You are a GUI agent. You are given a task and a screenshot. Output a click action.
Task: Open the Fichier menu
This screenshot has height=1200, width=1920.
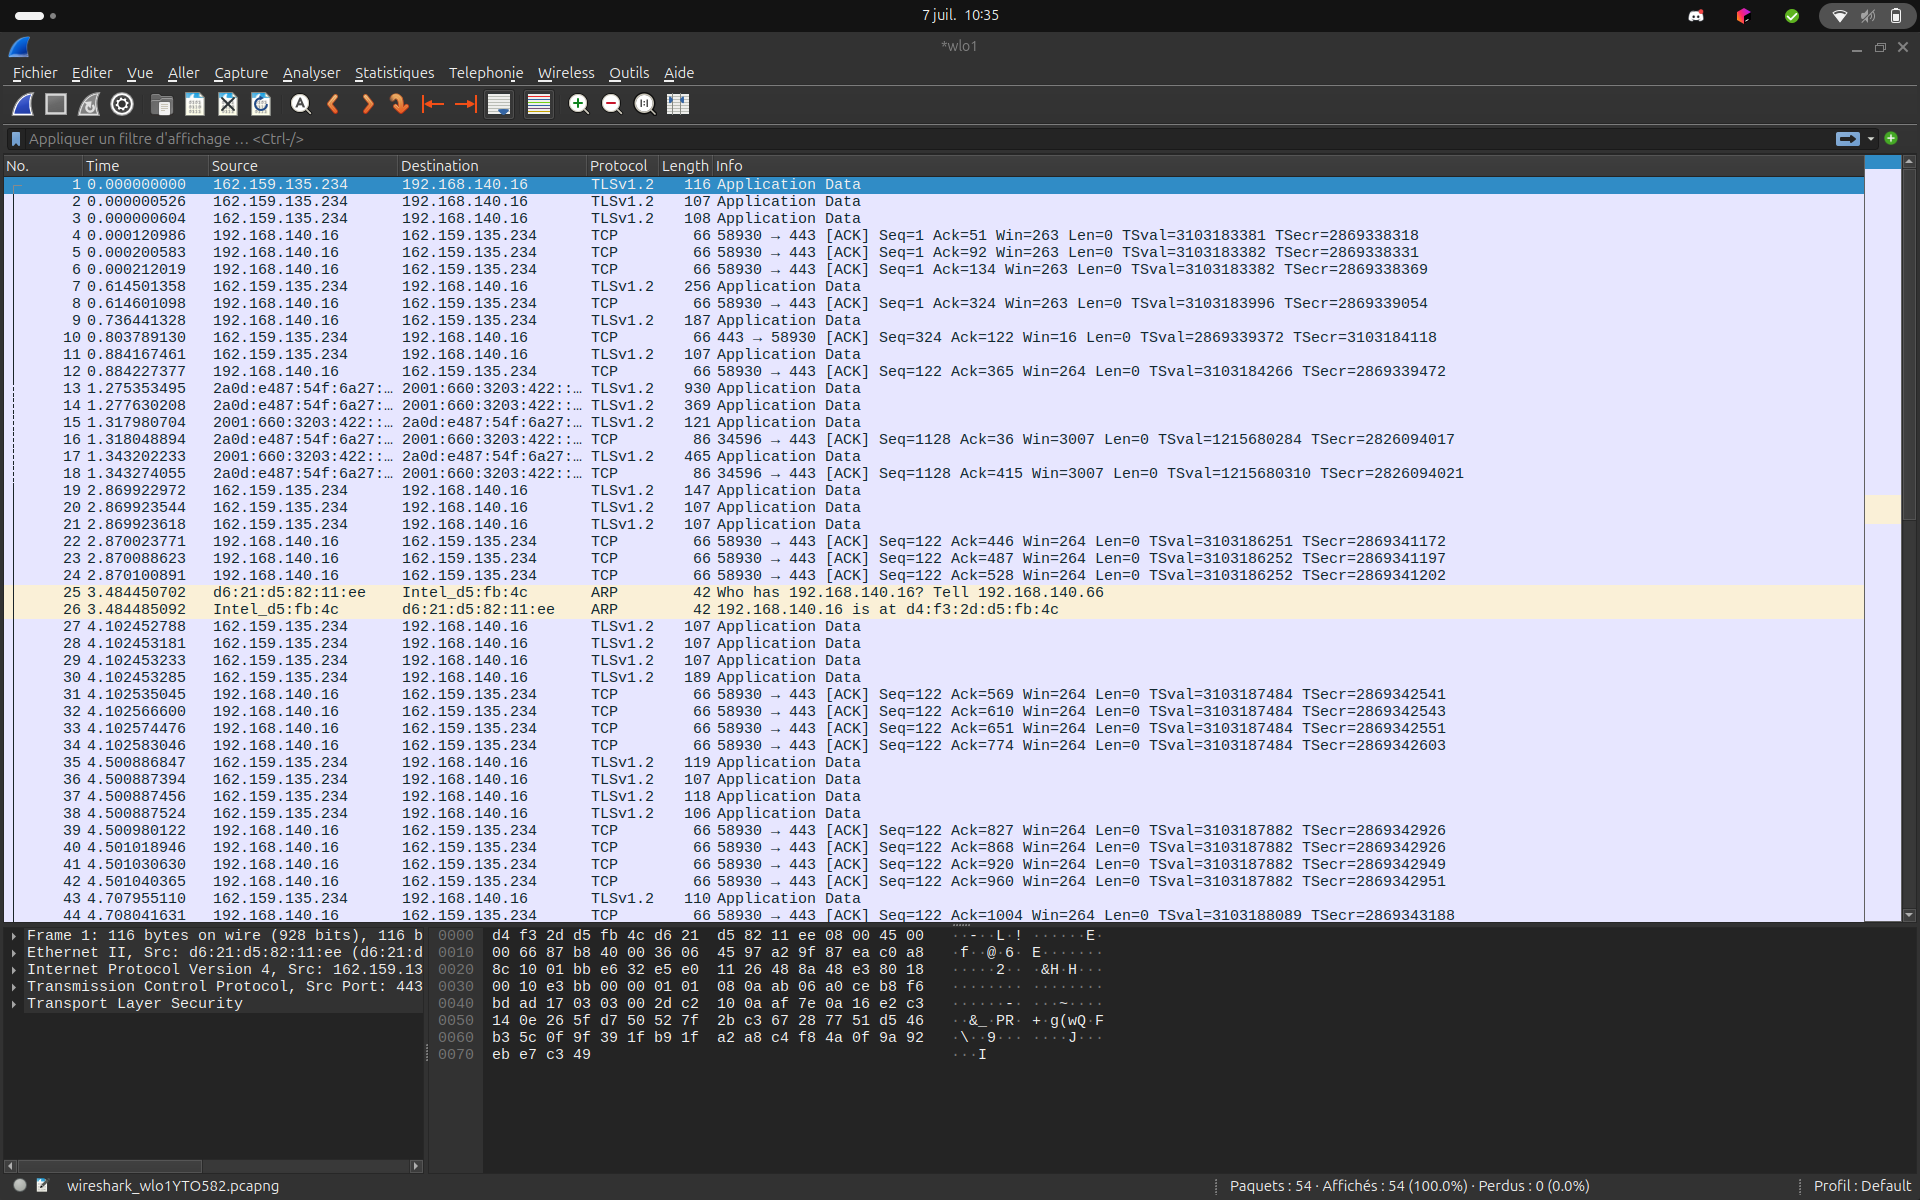click(35, 73)
